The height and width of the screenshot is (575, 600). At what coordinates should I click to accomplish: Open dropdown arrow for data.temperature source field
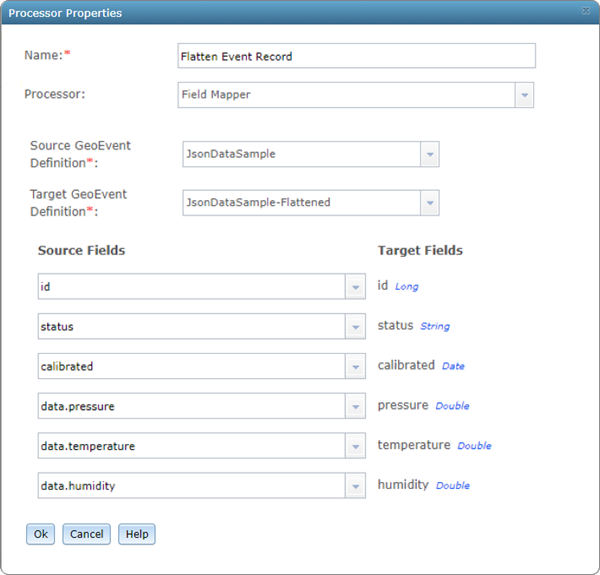355,446
